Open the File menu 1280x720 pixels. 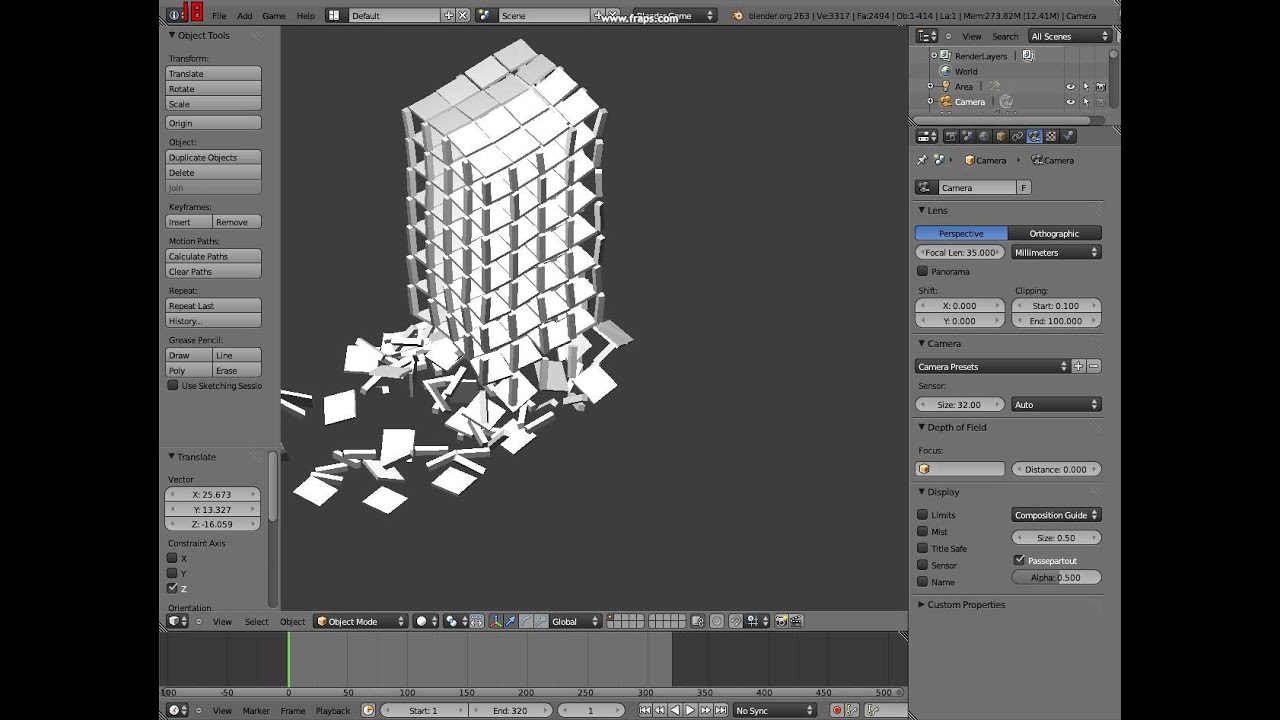[218, 16]
